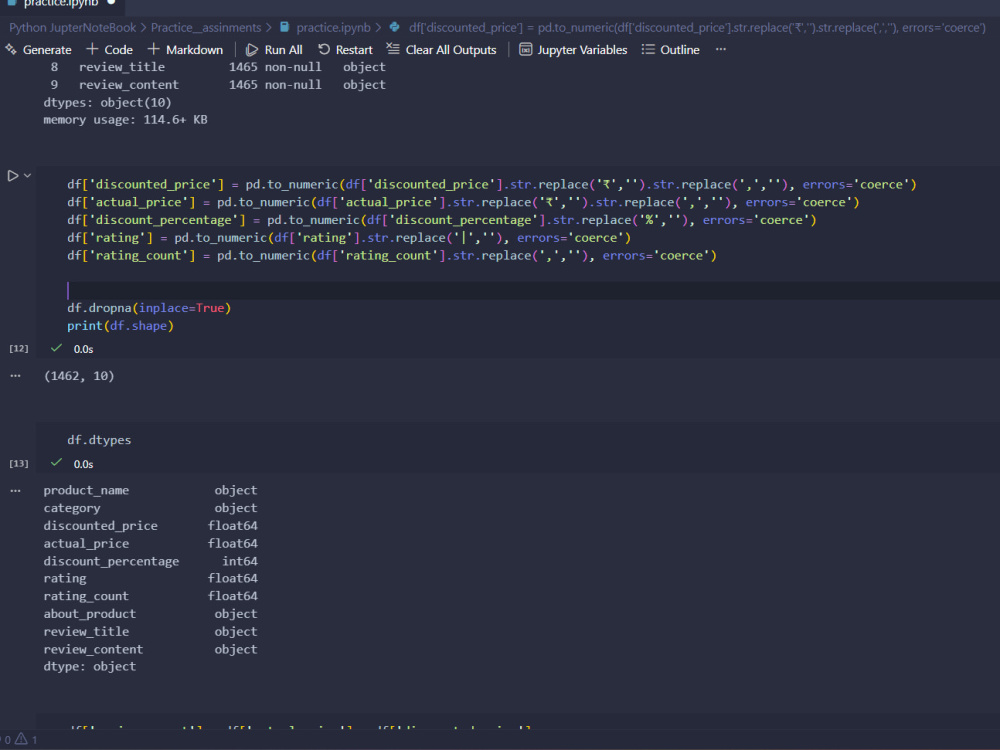Open the toolbar's more actions ellipsis

[721, 50]
